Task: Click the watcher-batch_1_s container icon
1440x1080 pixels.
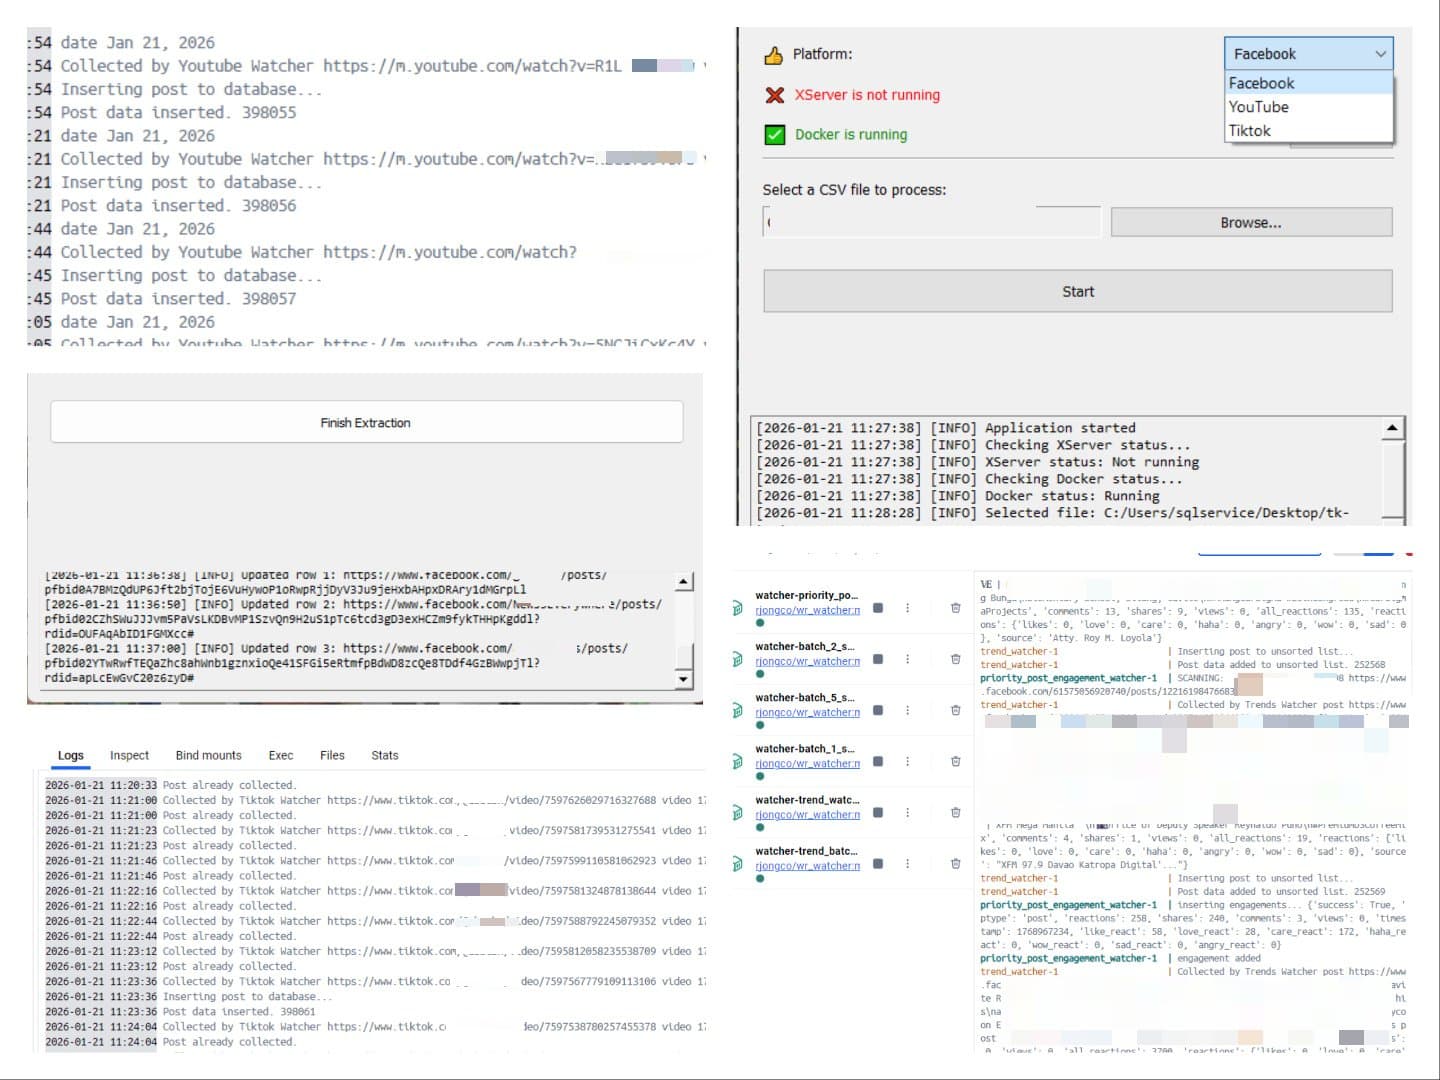Action: (738, 762)
